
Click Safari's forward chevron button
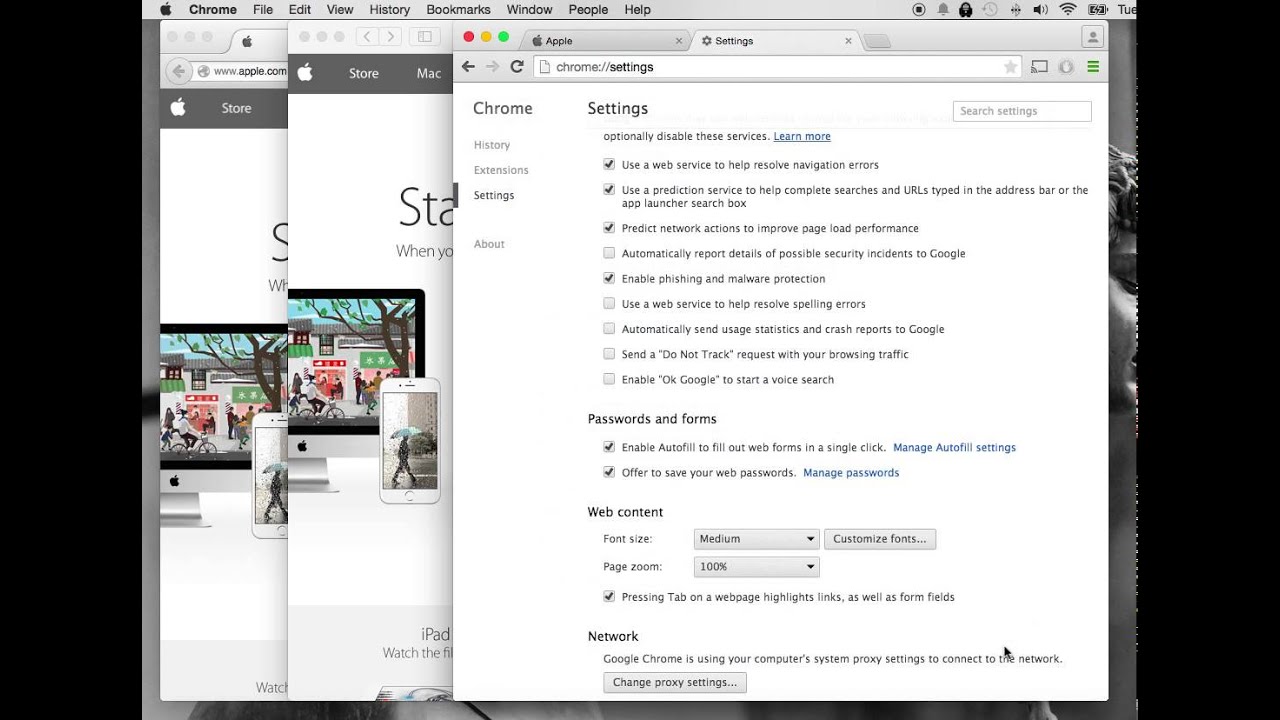pyautogui.click(x=390, y=37)
